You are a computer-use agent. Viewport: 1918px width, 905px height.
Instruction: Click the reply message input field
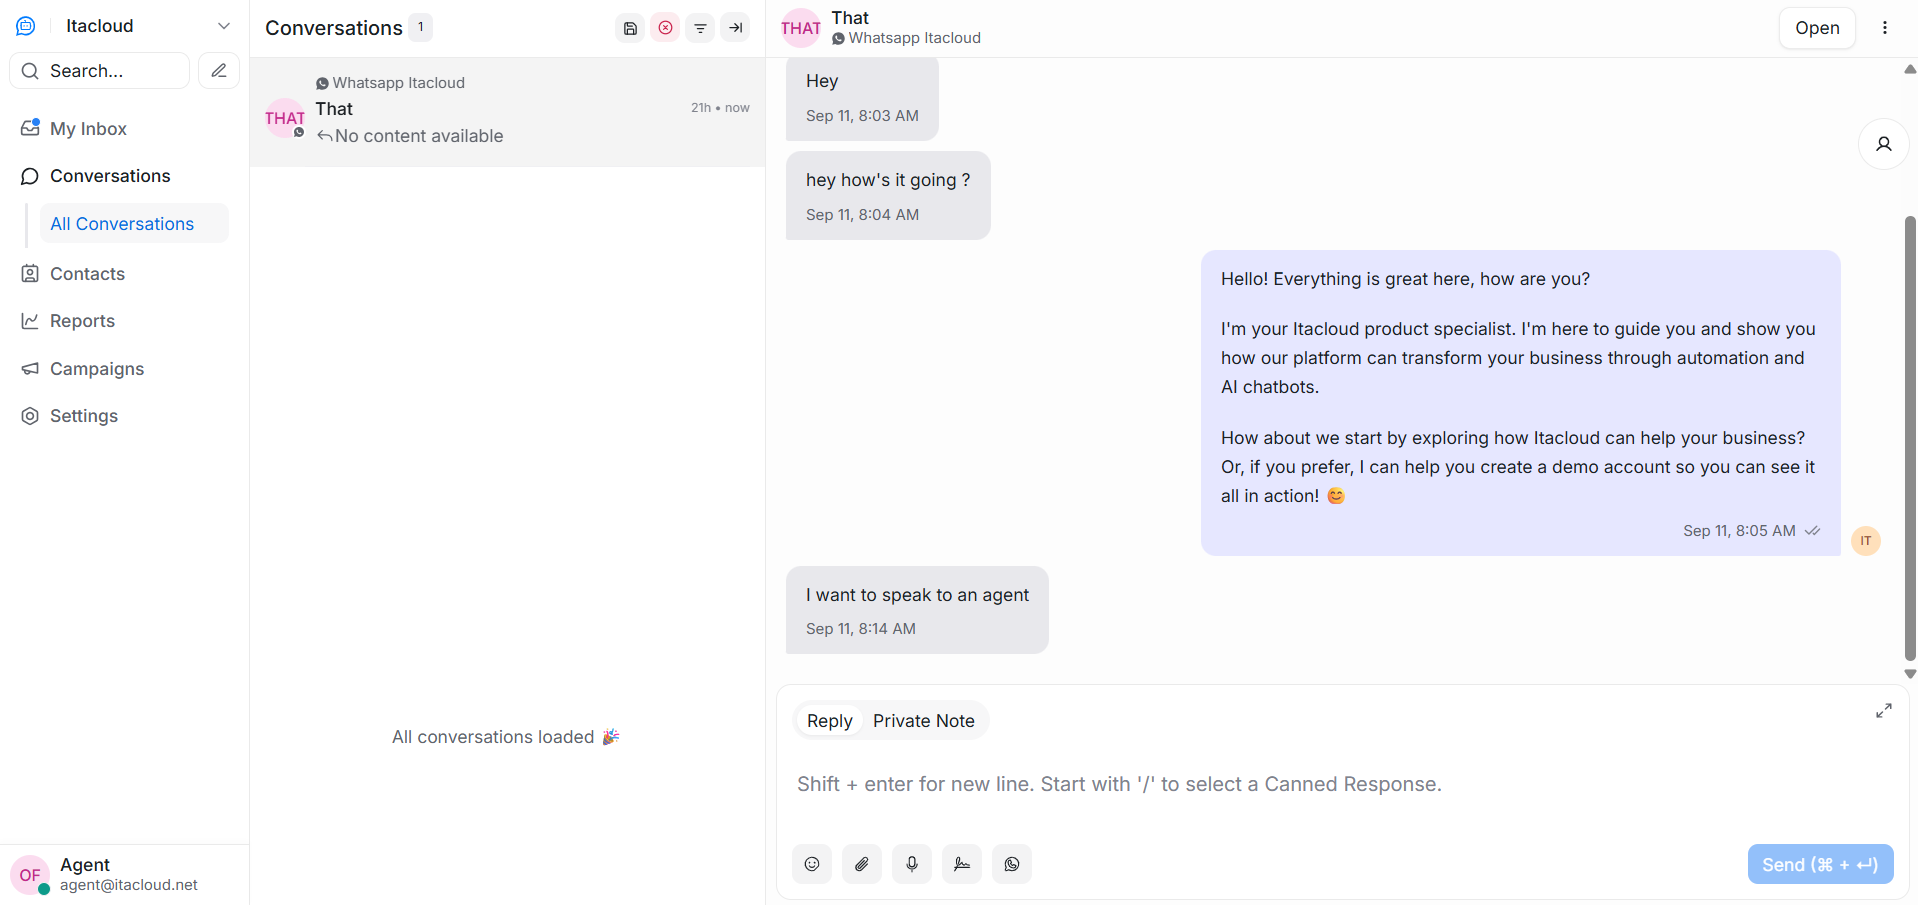(x=1300, y=785)
